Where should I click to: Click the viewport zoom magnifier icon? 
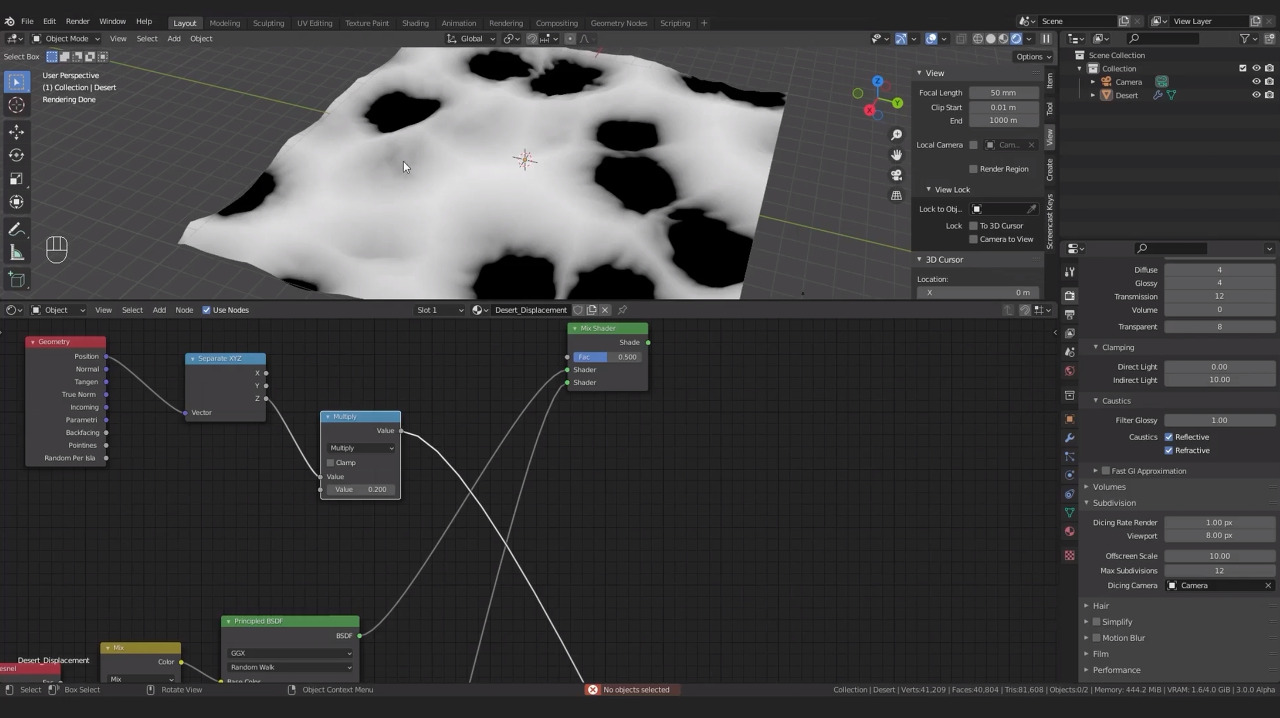click(896, 135)
